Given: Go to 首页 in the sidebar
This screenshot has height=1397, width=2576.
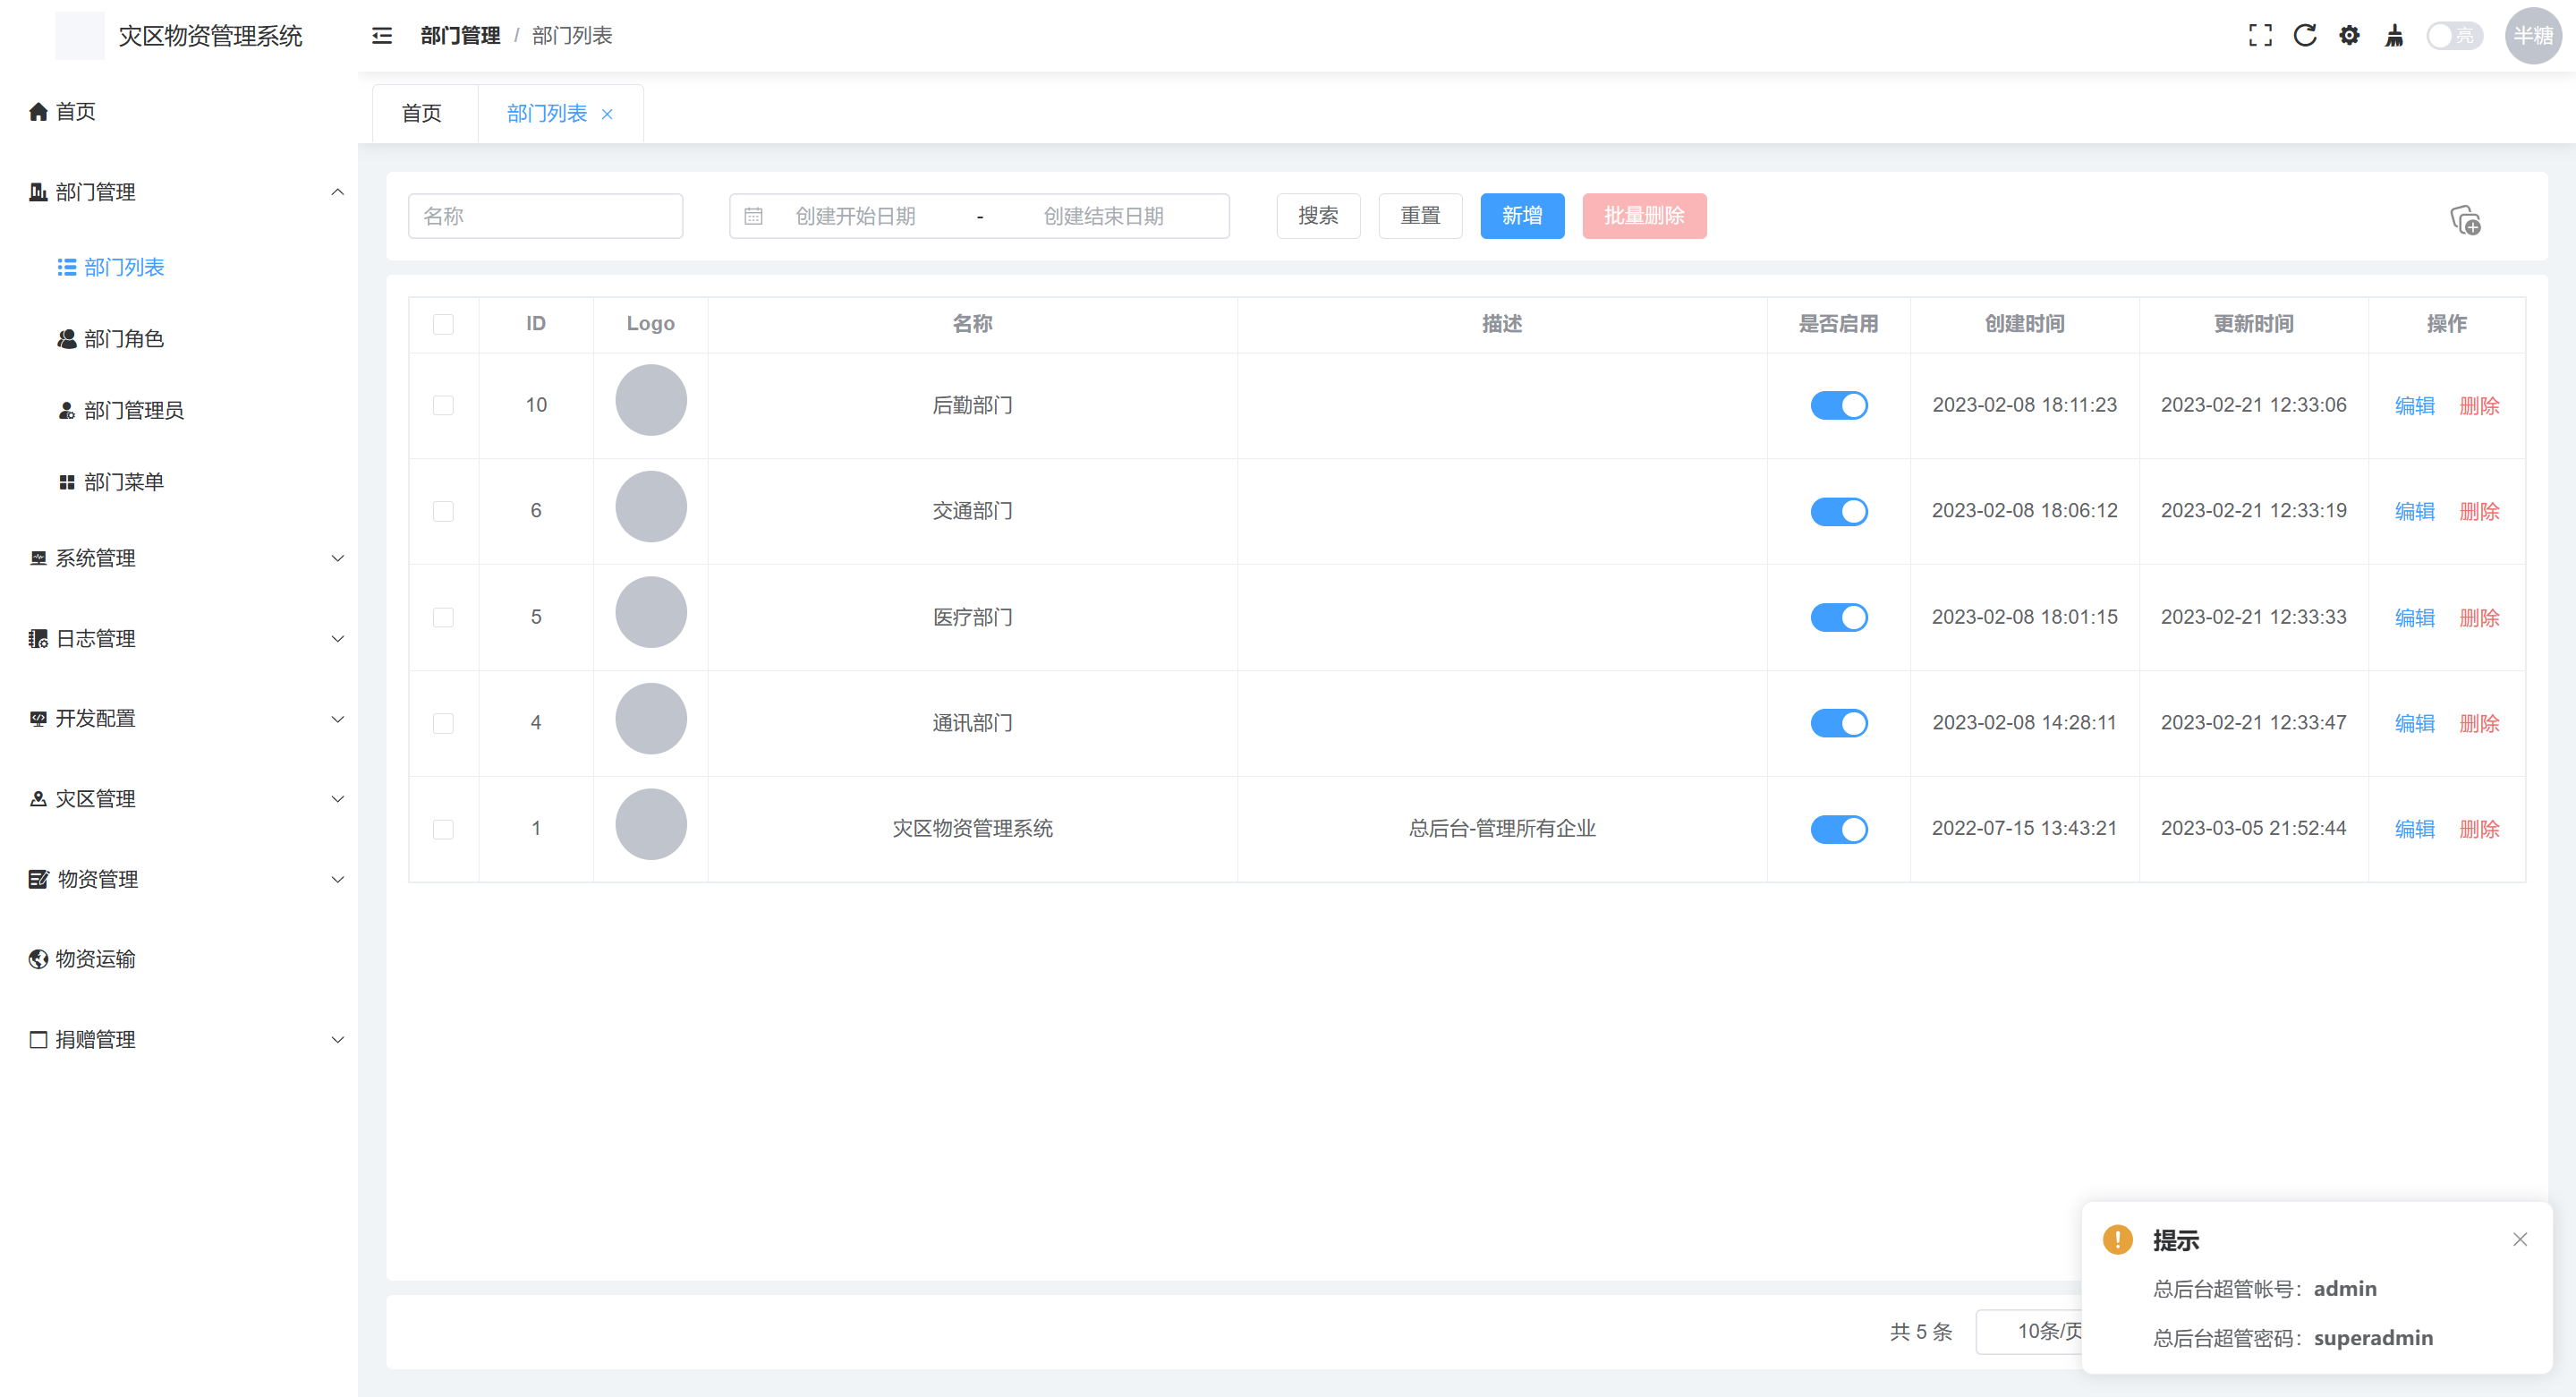Looking at the screenshot, I should [179, 111].
